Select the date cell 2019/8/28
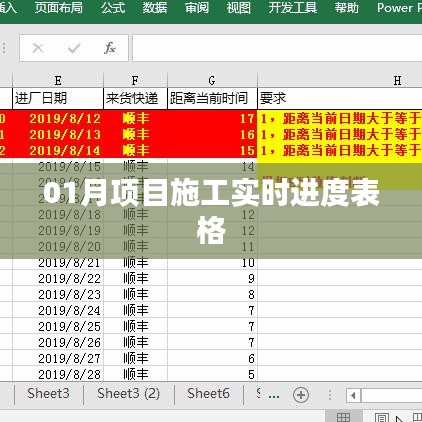 point(58,374)
